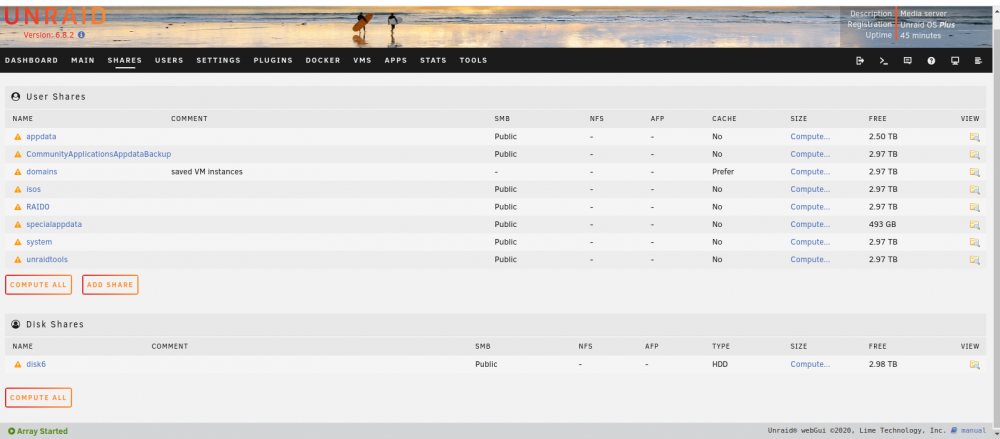Open the VMs menu item
The width and height of the screenshot is (1000, 439).
362,61
